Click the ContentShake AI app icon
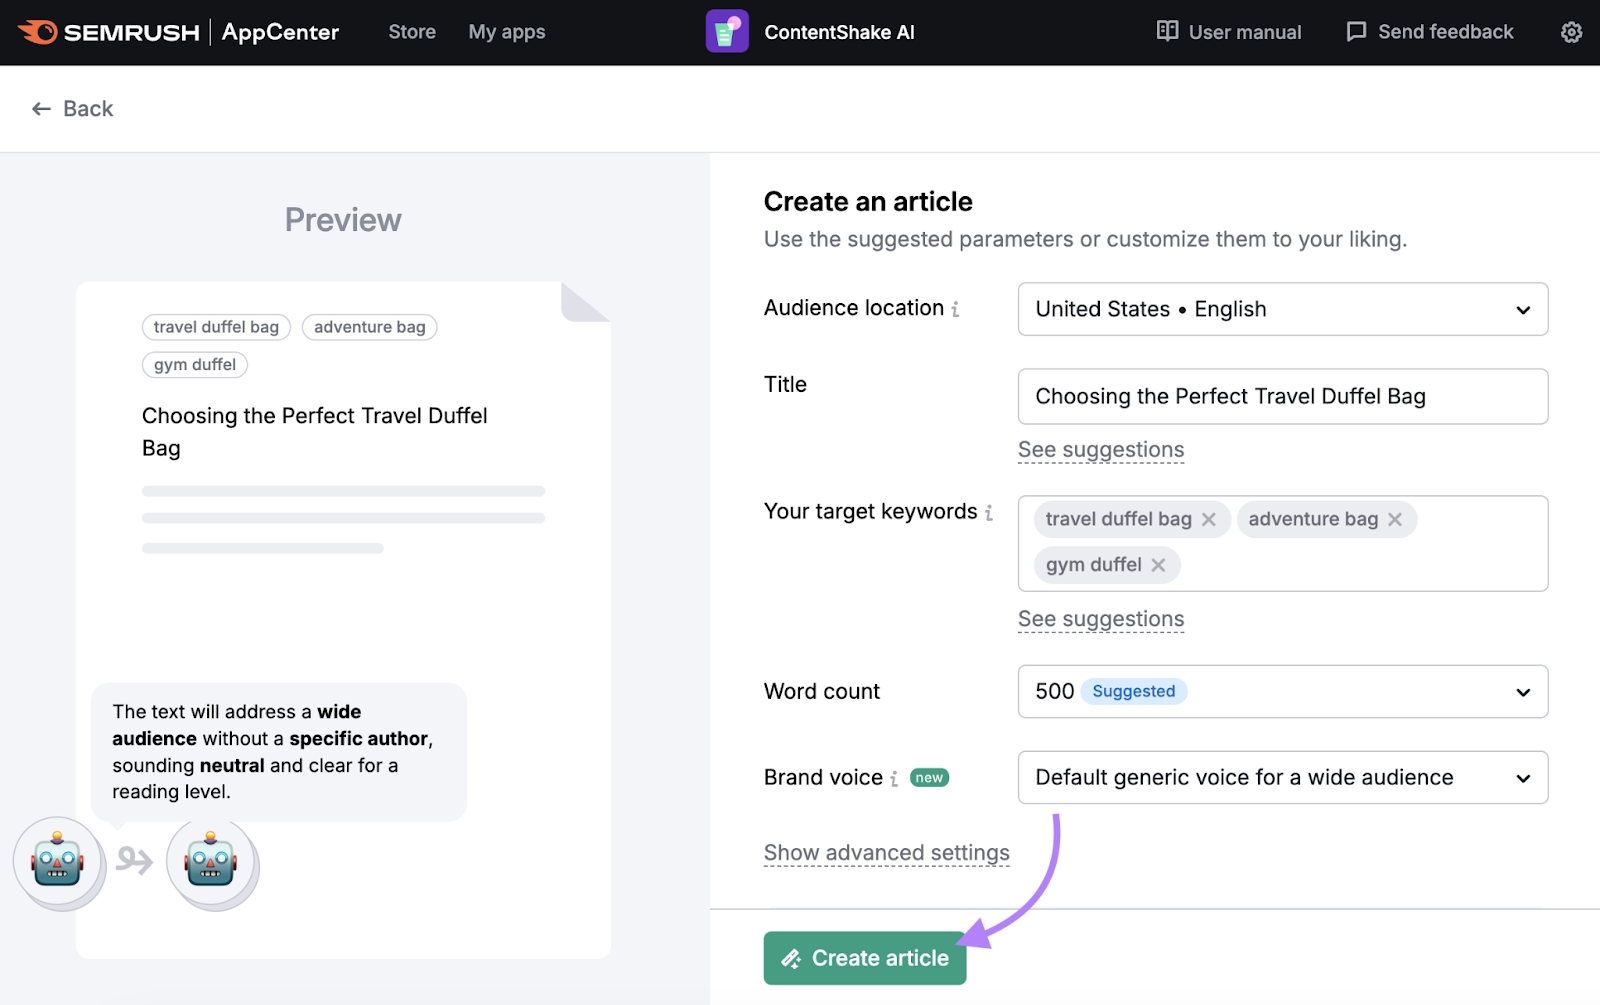This screenshot has height=1005, width=1600. pyautogui.click(x=727, y=32)
